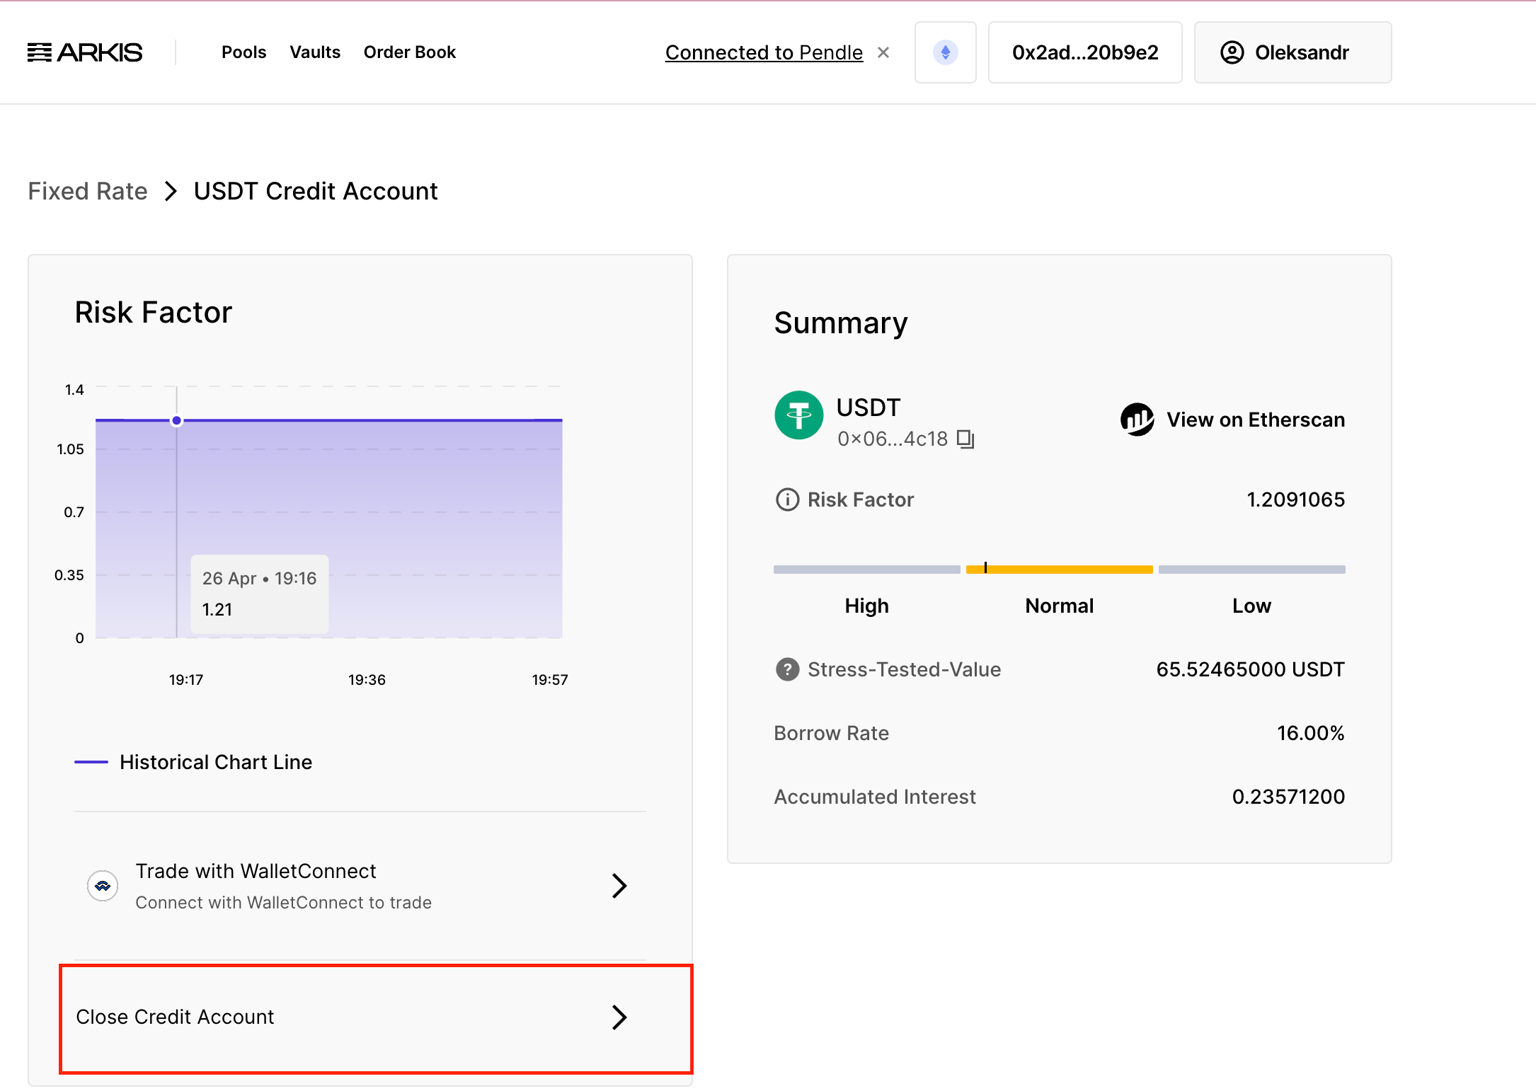The height and width of the screenshot is (1091, 1536).
Task: Copy the USDT contract address
Action: pyautogui.click(x=965, y=439)
